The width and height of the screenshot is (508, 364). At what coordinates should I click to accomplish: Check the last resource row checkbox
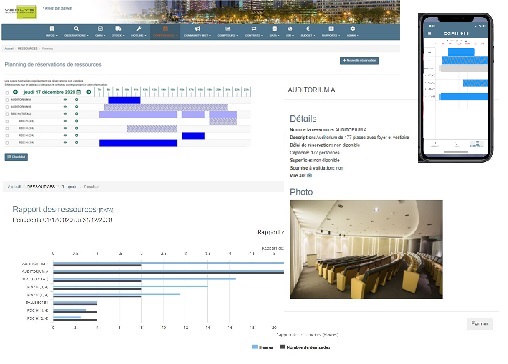tap(7, 143)
